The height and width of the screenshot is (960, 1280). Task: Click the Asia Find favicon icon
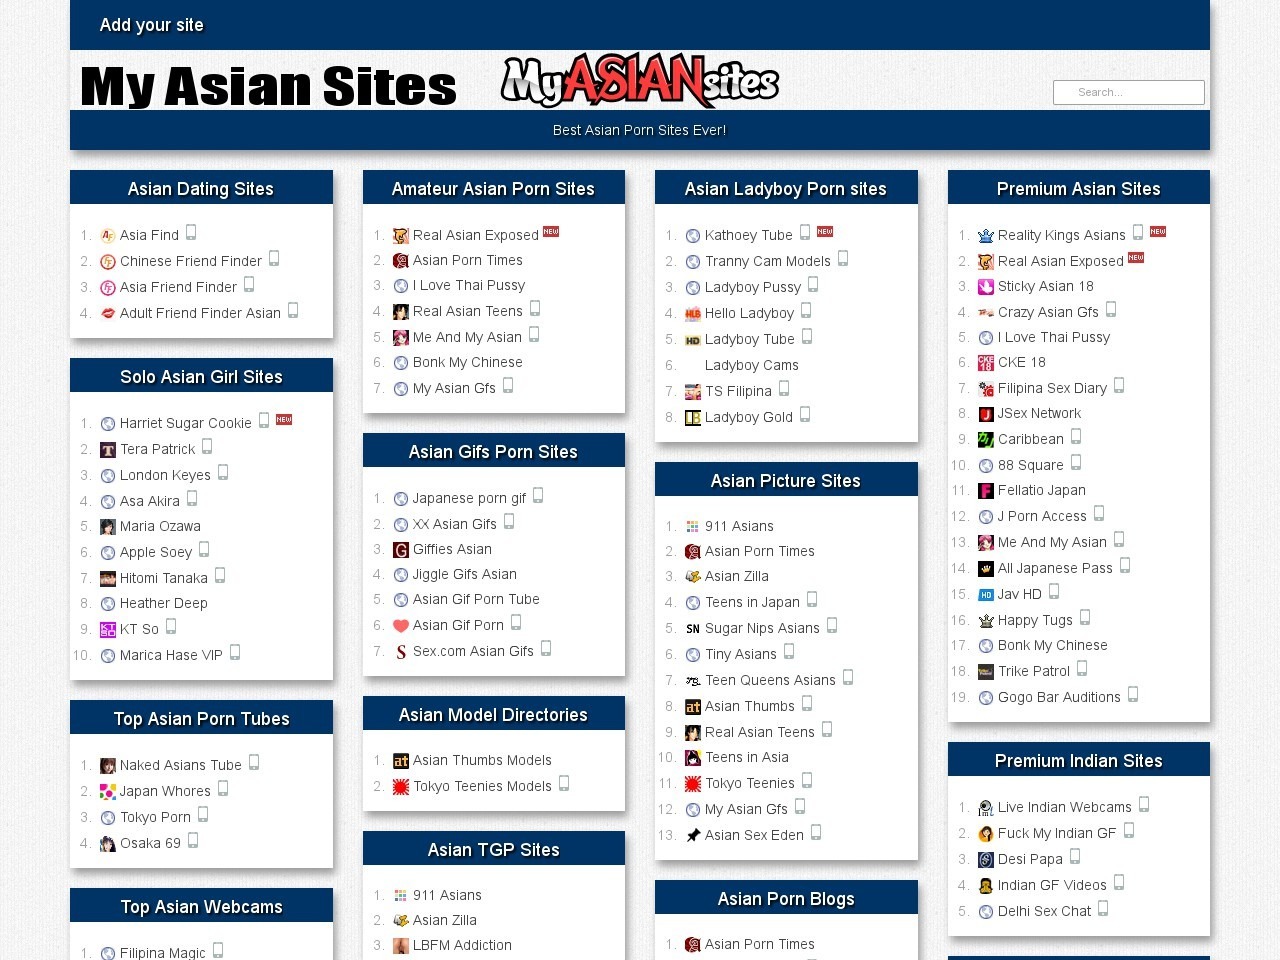pos(108,236)
